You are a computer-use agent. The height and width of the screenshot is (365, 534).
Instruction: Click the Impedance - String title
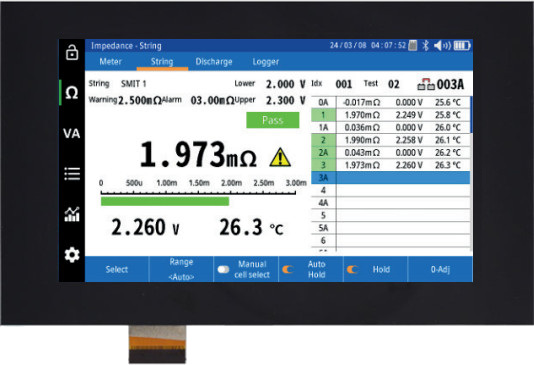(126, 46)
